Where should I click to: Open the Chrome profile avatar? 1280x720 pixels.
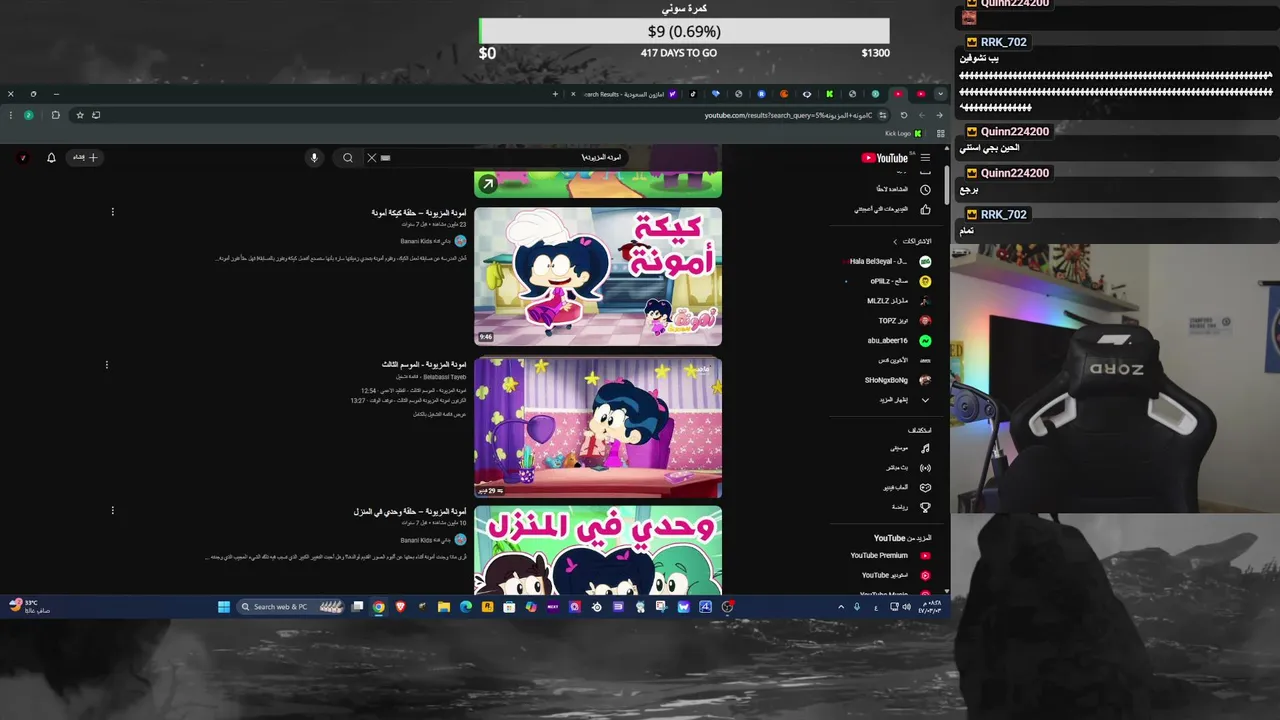[x=28, y=115]
